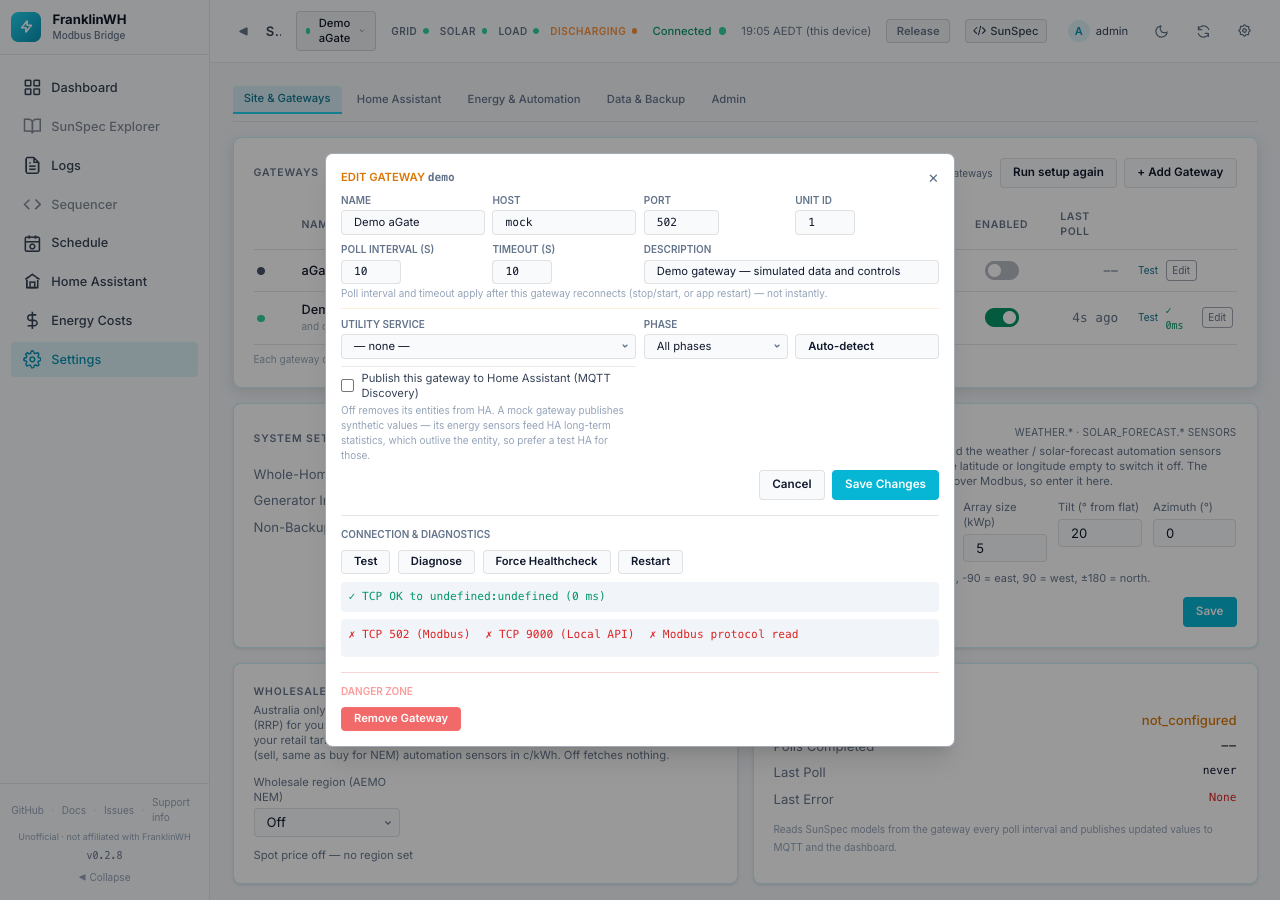Click the Schedule calendar icon

point(32,243)
